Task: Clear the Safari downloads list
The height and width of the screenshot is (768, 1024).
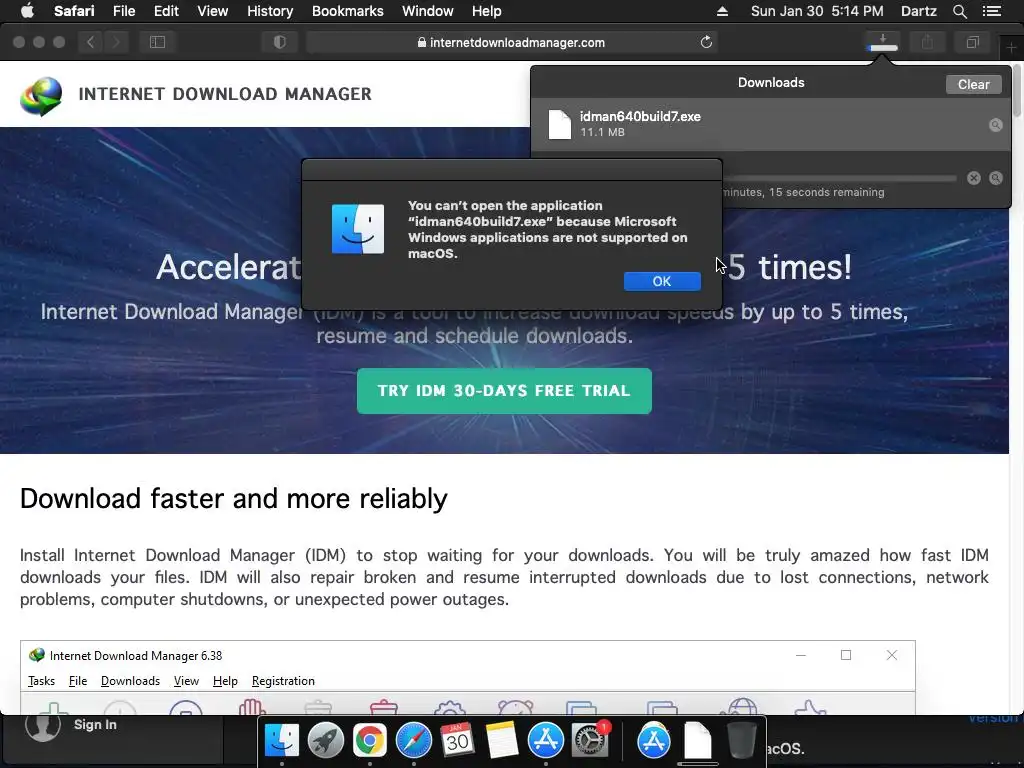Action: point(973,84)
